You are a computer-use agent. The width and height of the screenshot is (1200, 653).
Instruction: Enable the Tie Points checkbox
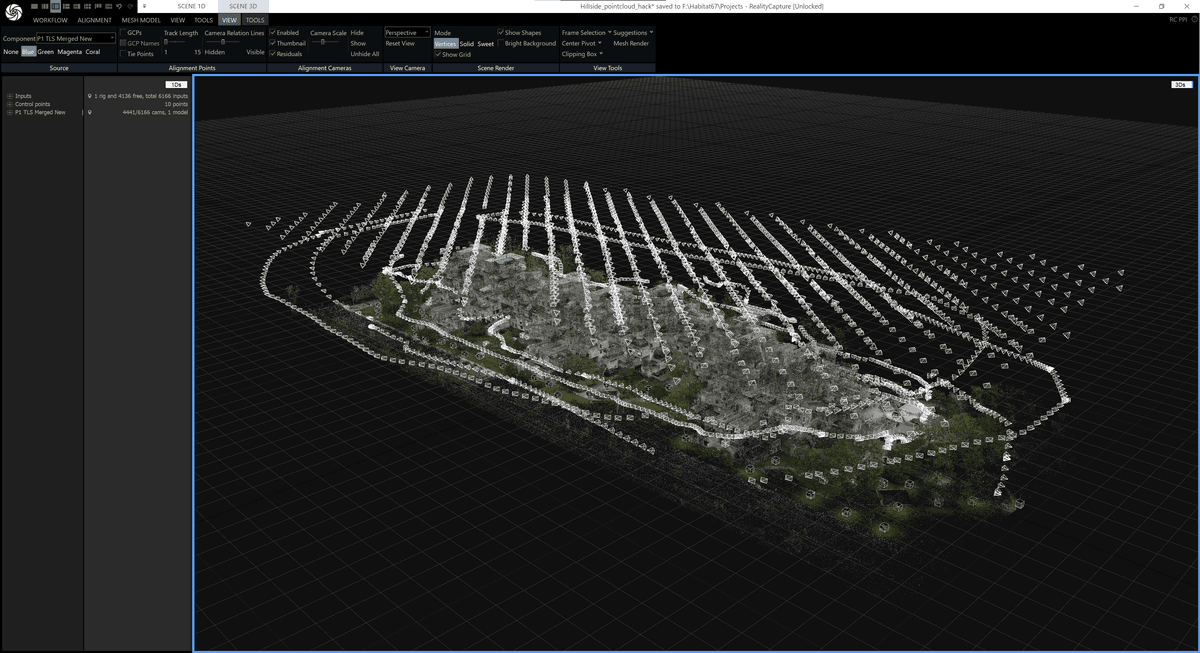coord(123,54)
